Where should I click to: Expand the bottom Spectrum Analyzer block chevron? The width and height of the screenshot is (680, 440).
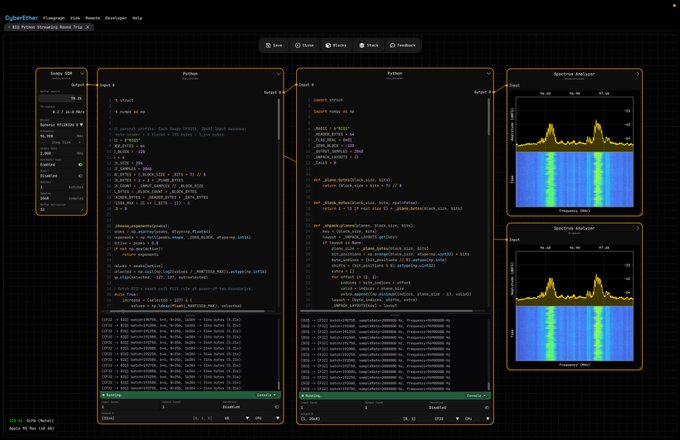click(x=638, y=228)
